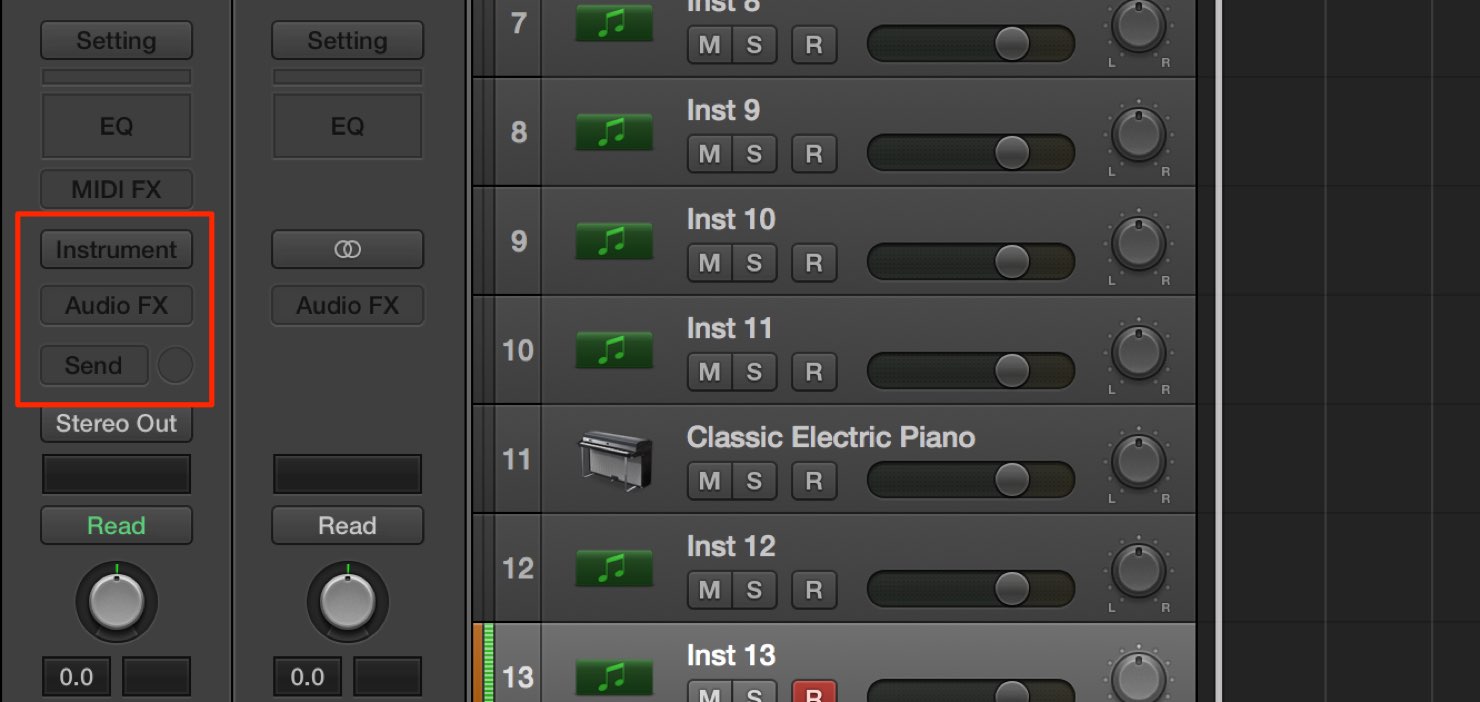Record-enable the Classic Electric Piano track
The image size is (1480, 702).
[x=814, y=481]
